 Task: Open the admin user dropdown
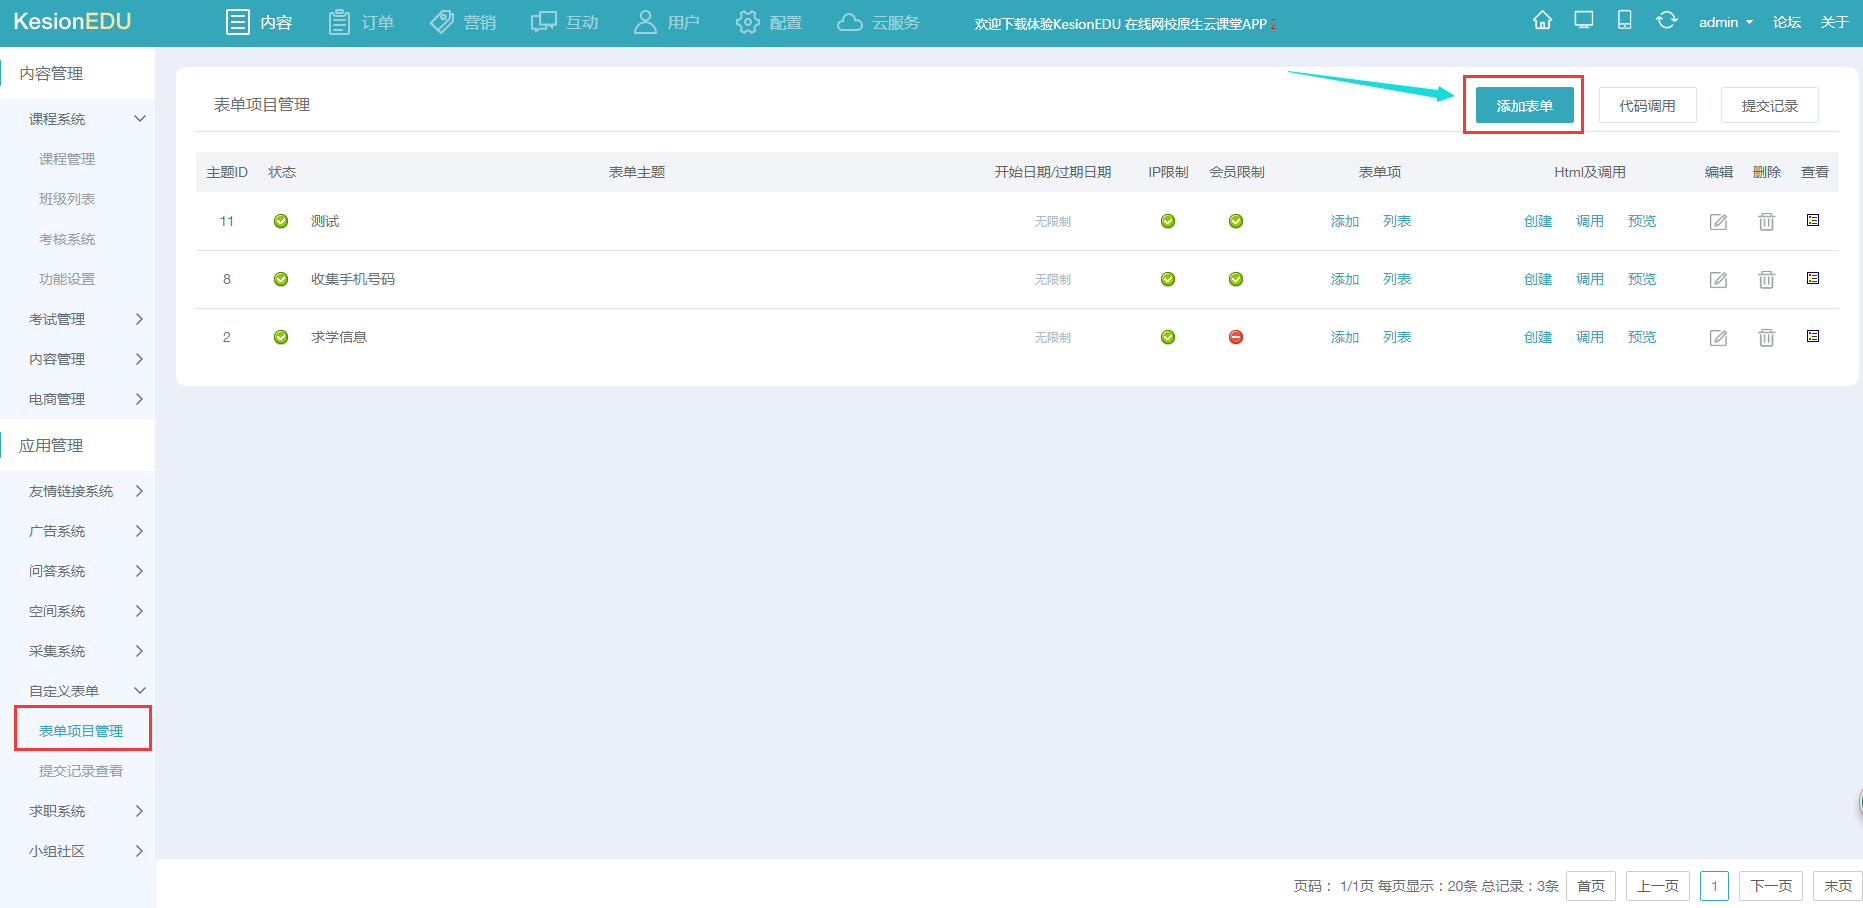coord(1725,22)
